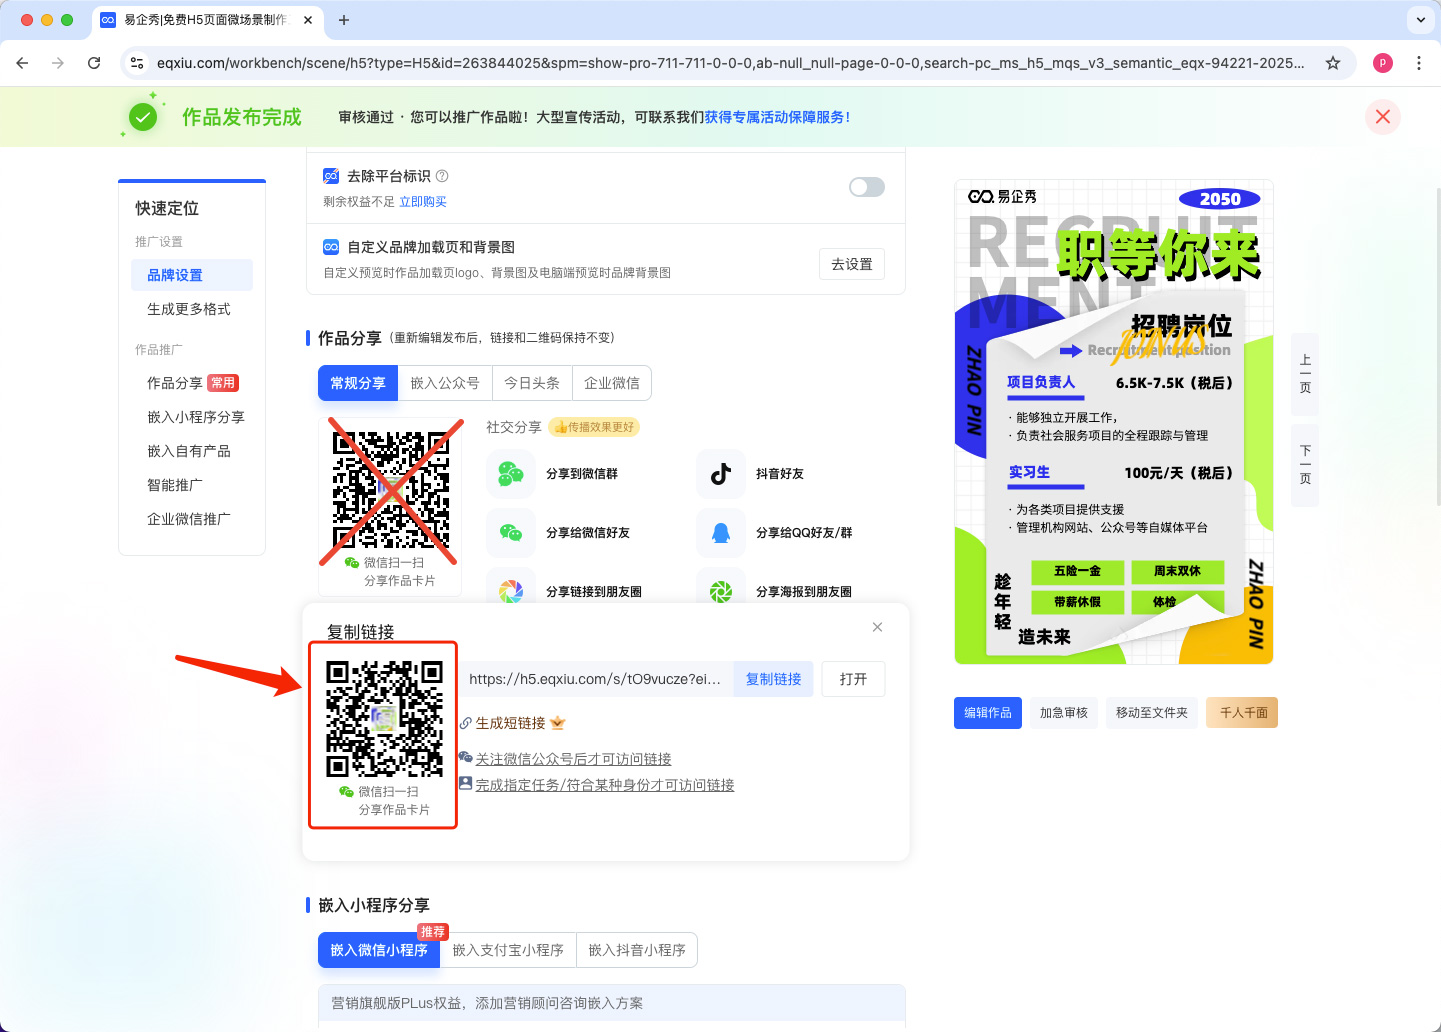Click the QQ friends share icon
This screenshot has width=1441, height=1032.
(x=721, y=533)
